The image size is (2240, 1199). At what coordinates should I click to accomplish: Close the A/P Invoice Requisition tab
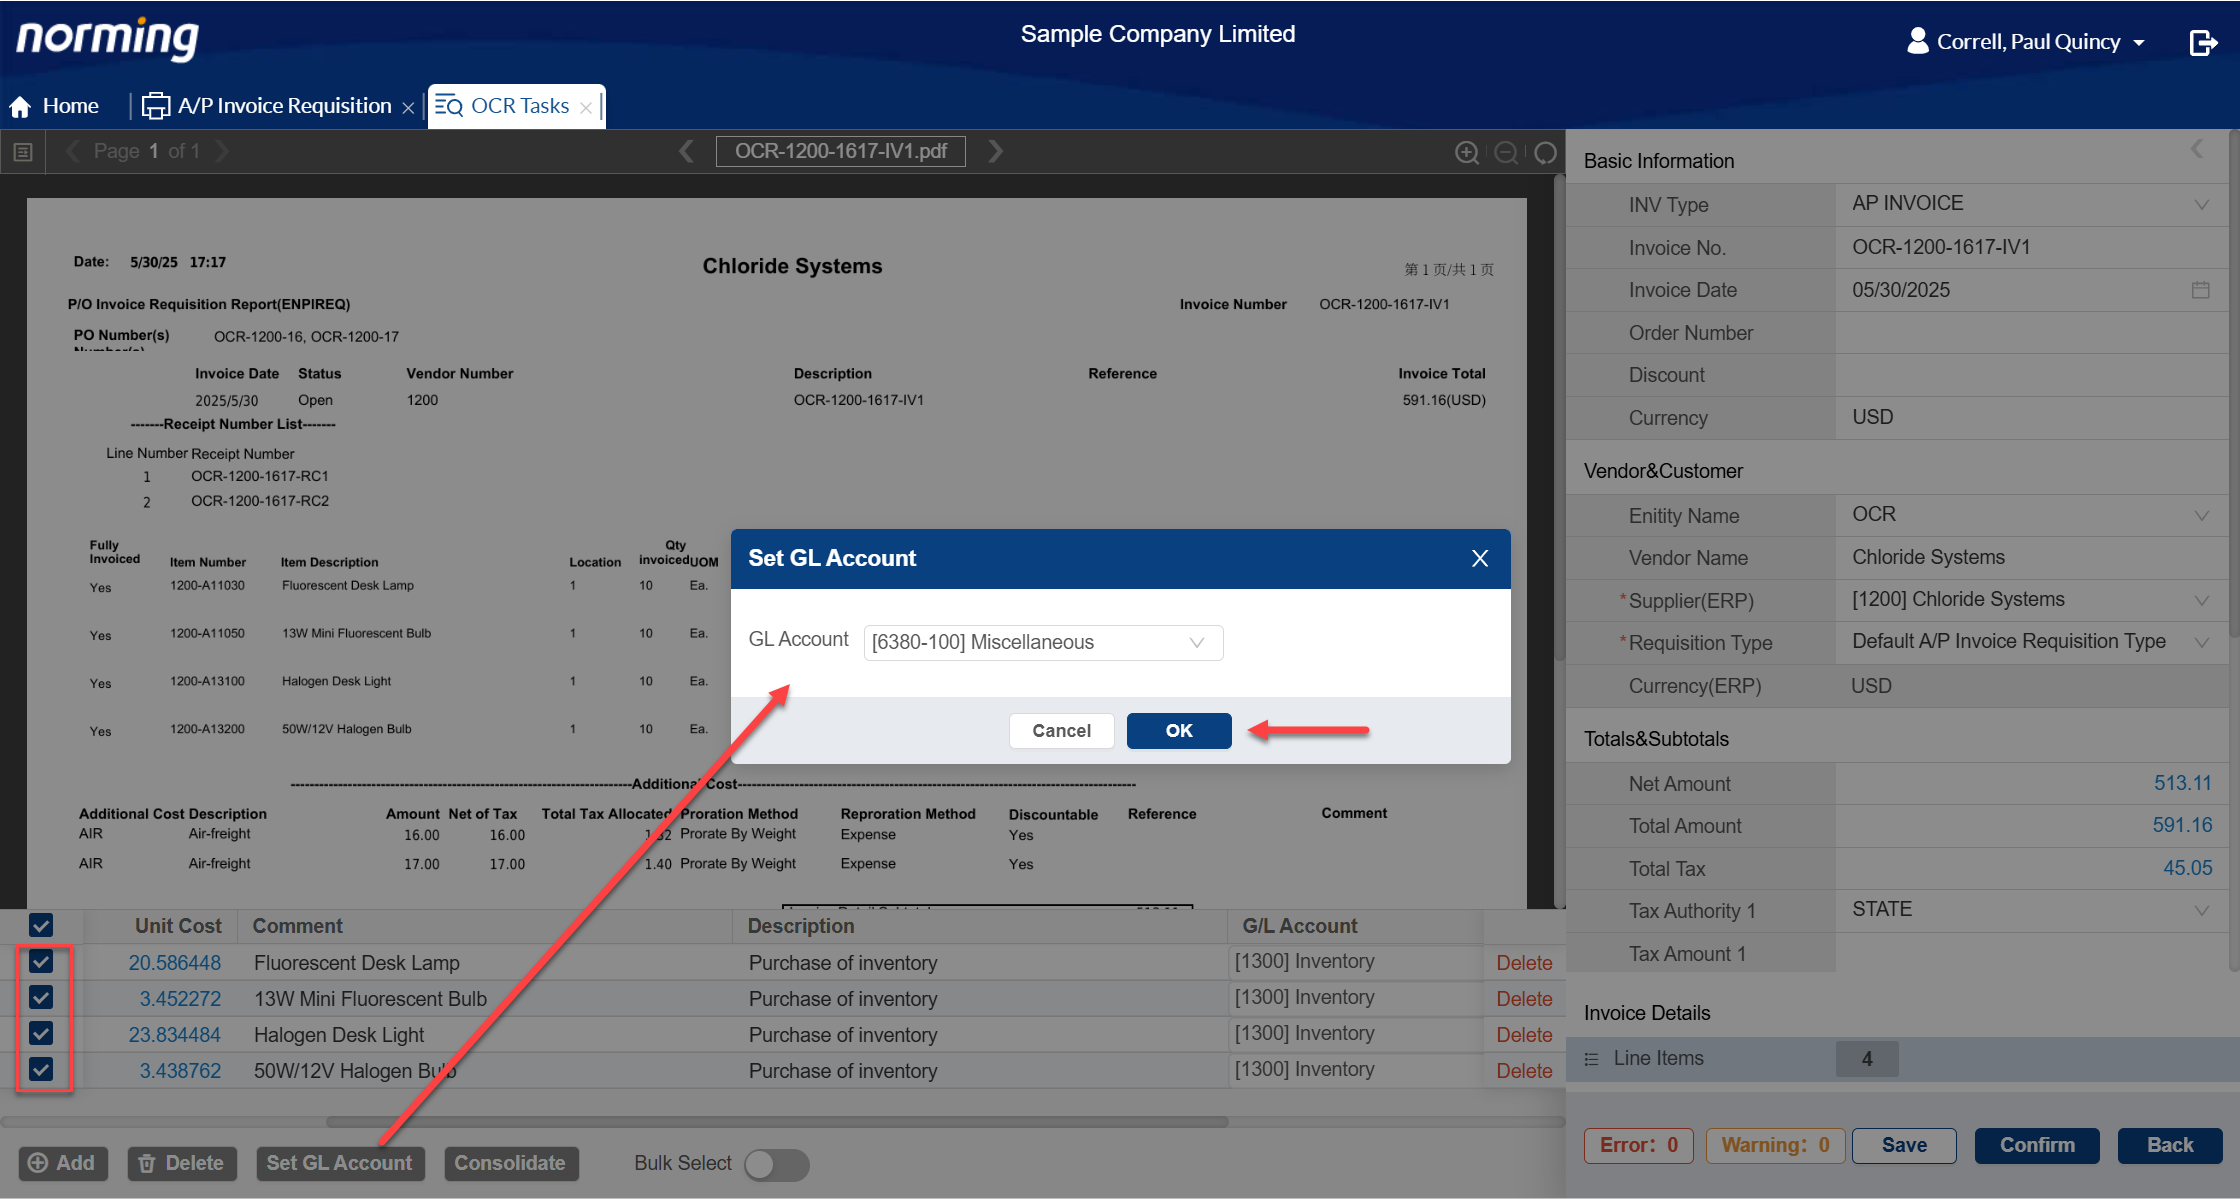408,108
